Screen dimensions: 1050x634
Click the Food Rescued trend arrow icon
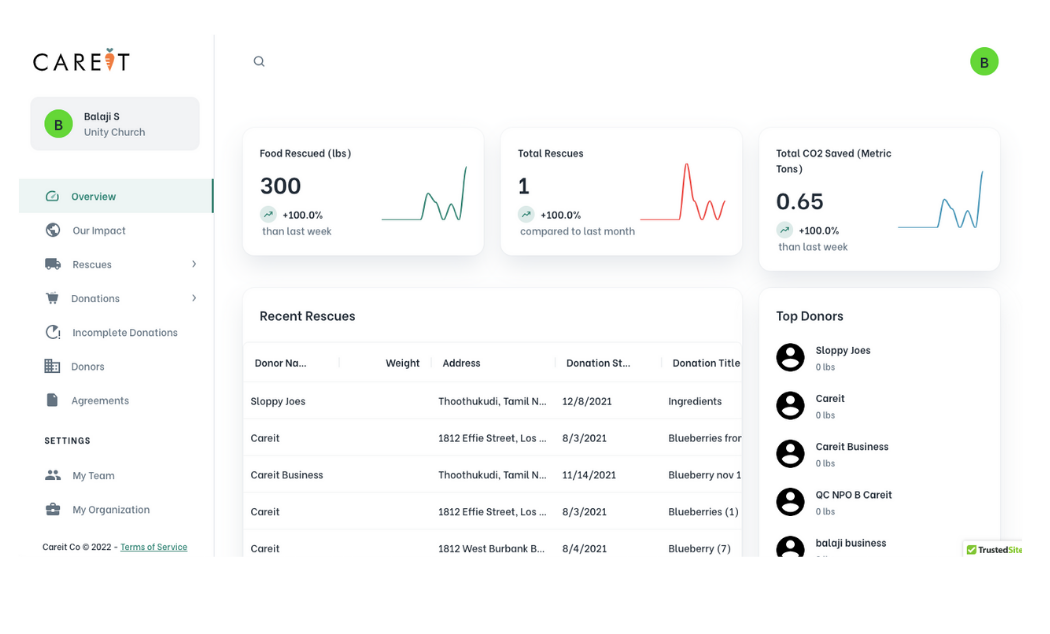click(x=268, y=214)
